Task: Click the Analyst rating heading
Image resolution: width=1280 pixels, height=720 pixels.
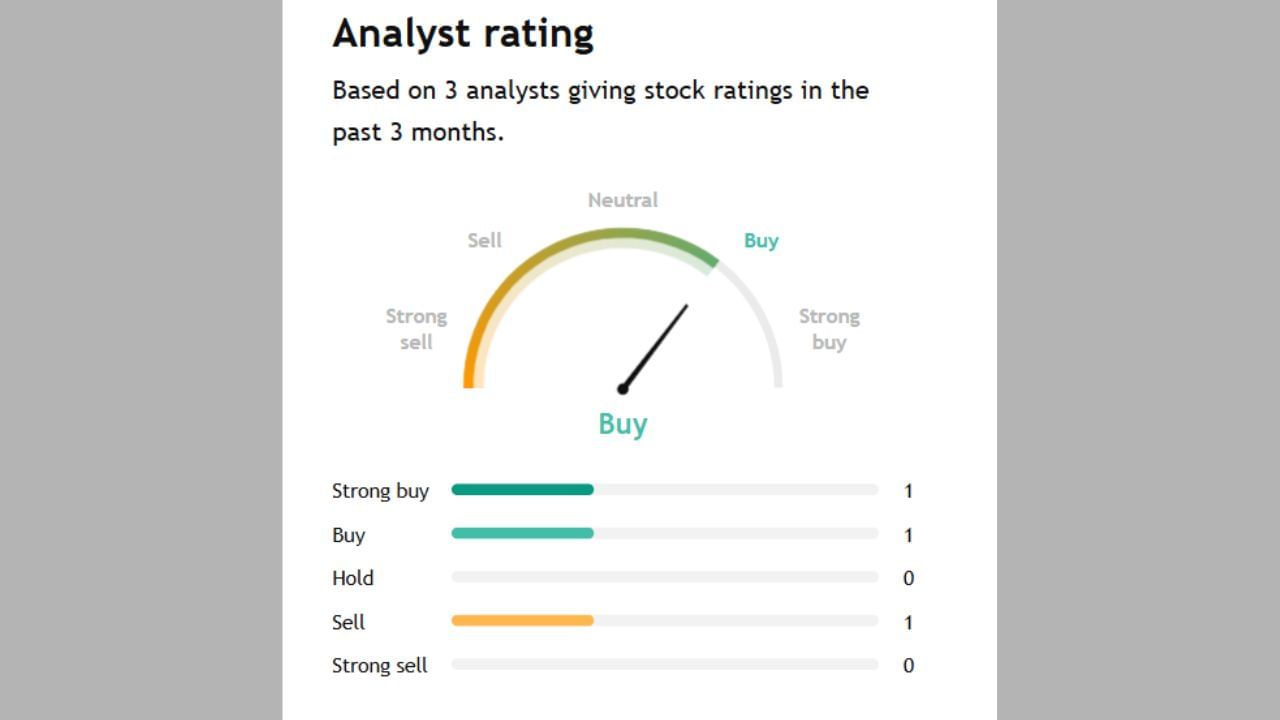Action: 463,33
